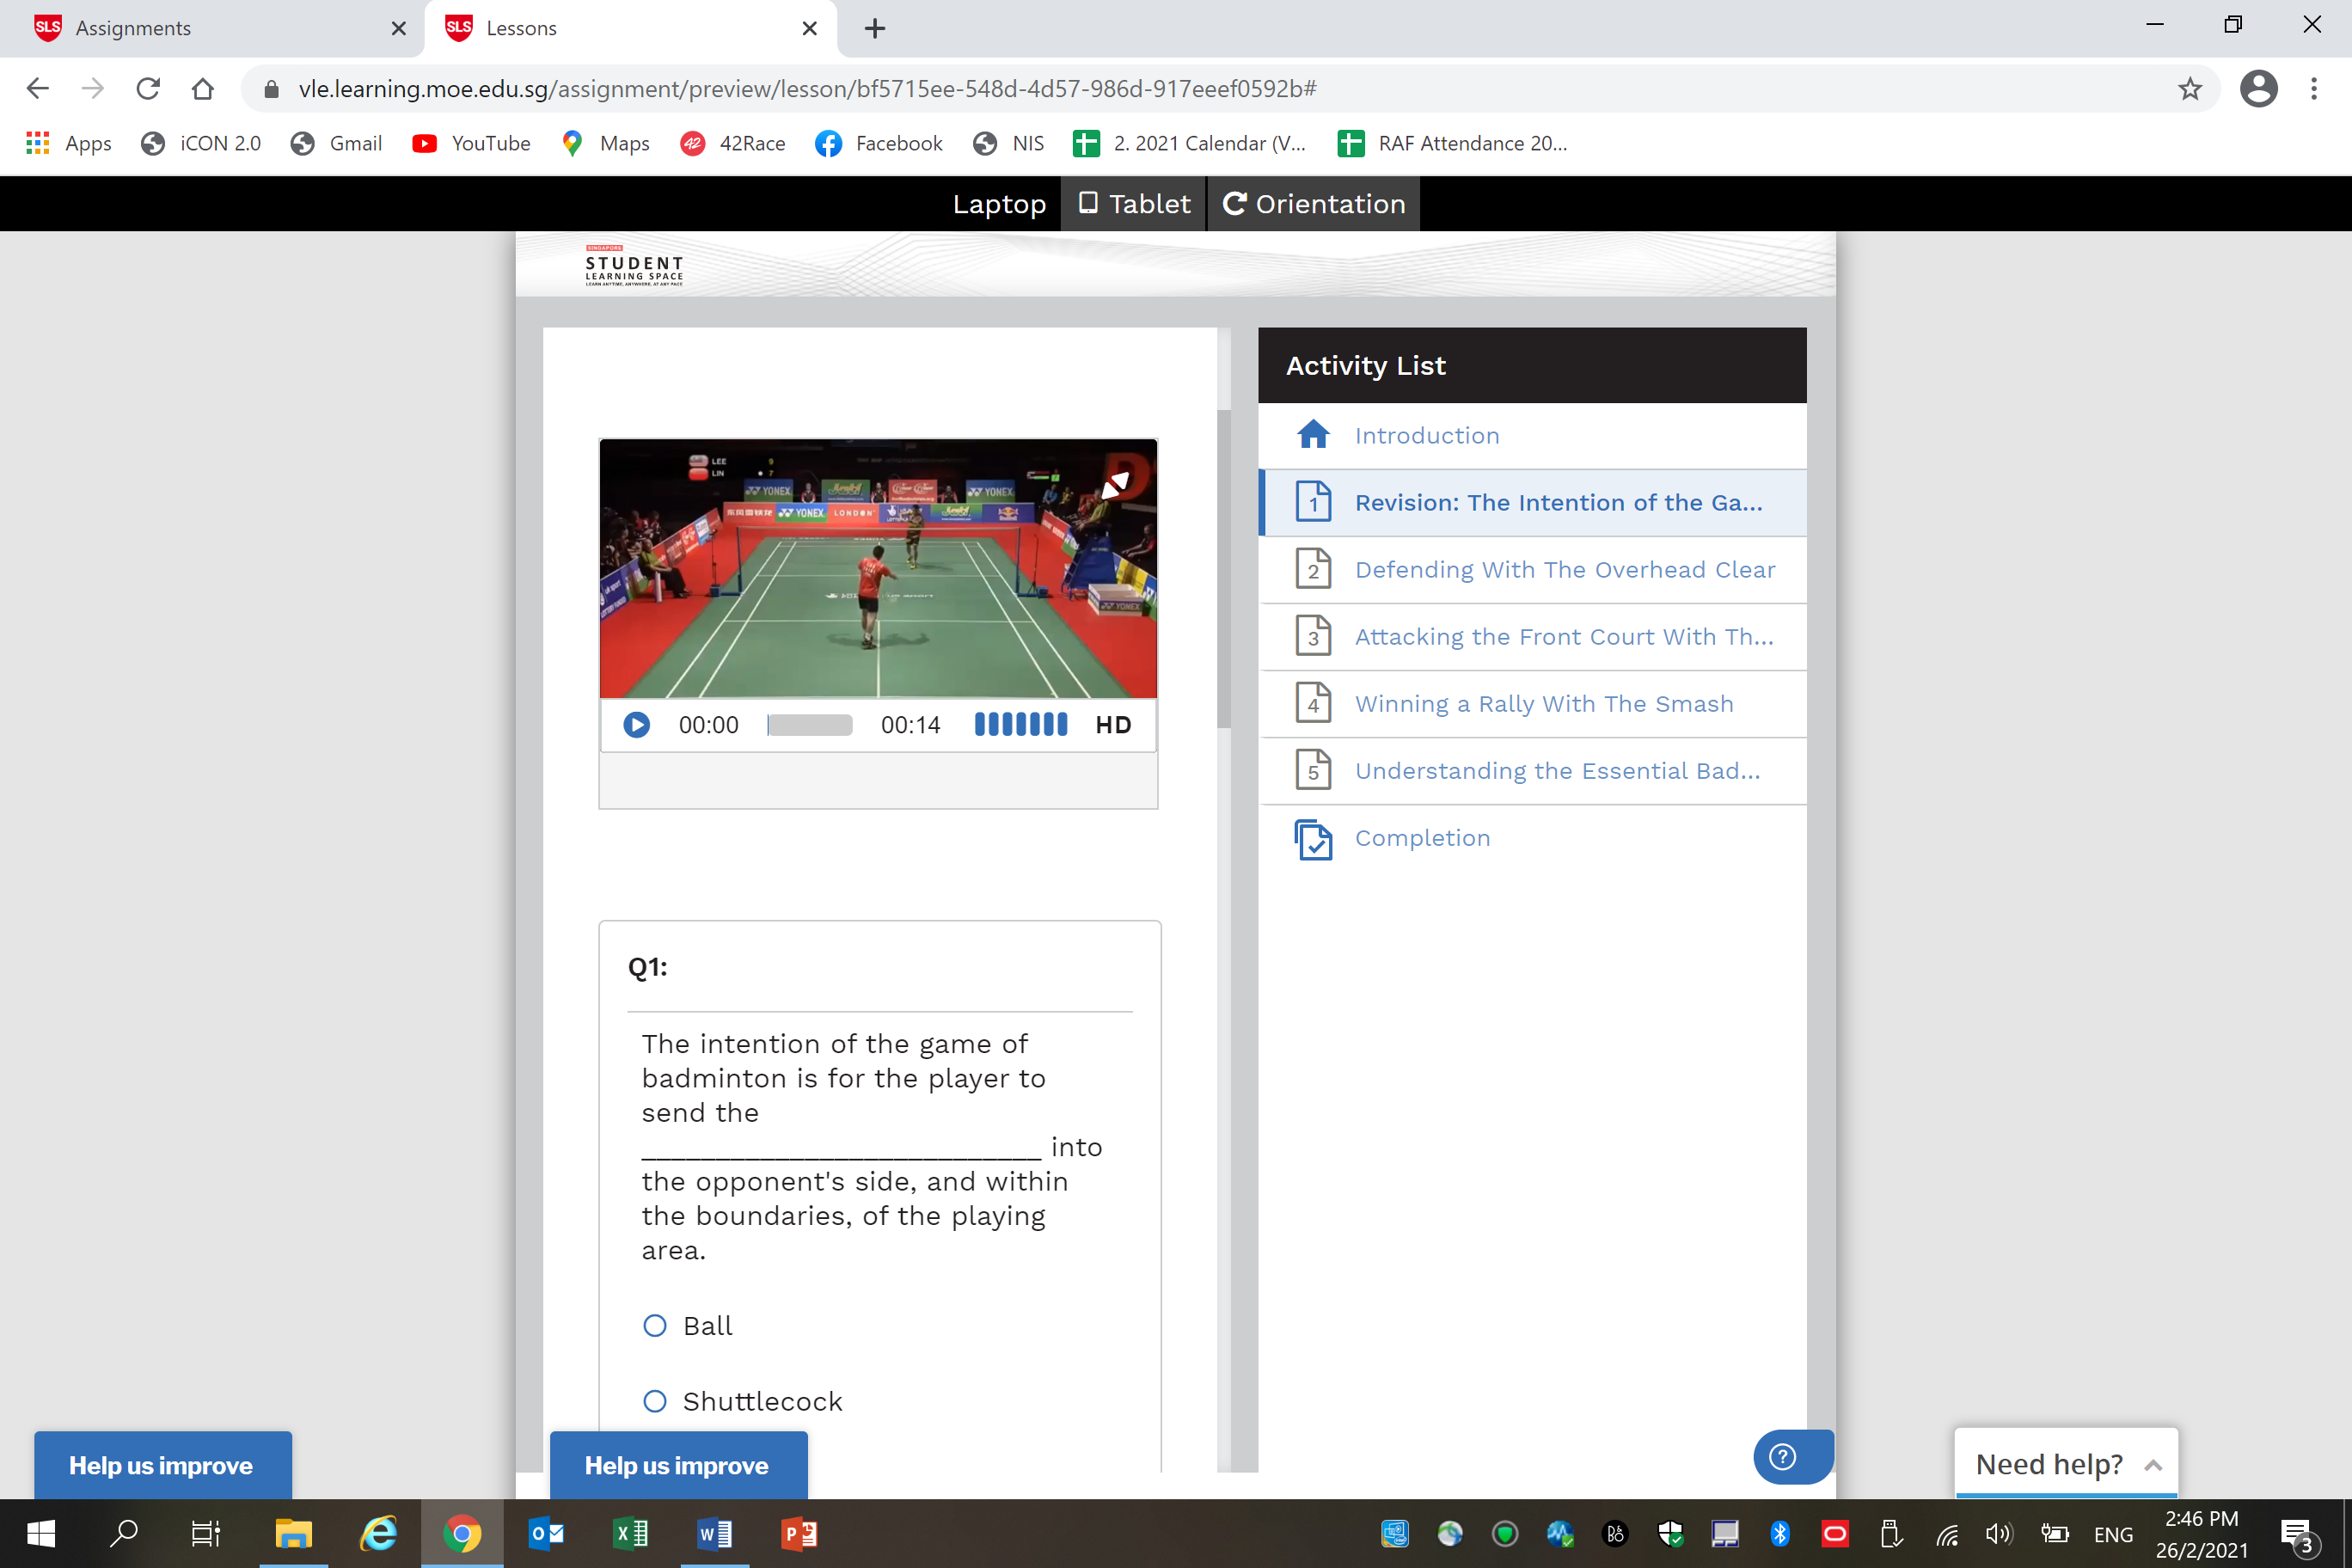Open Defending With The Overhead Clear
Viewport: 2352px width, 1568px height.
(x=1532, y=570)
